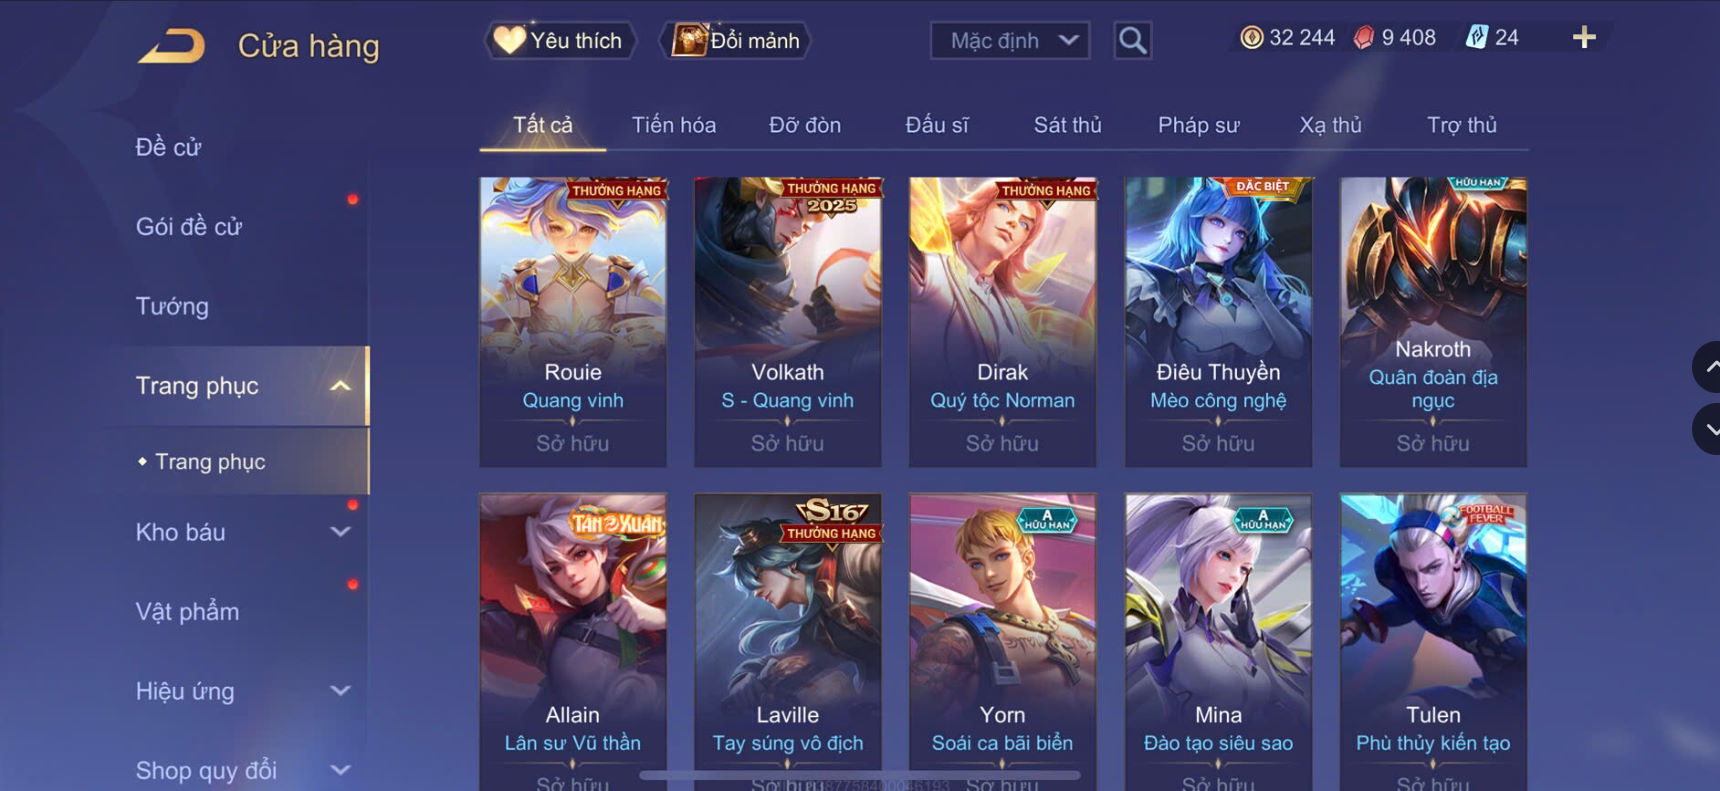Switch to the Sát thủ tab
The width and height of the screenshot is (1720, 791).
(1067, 125)
